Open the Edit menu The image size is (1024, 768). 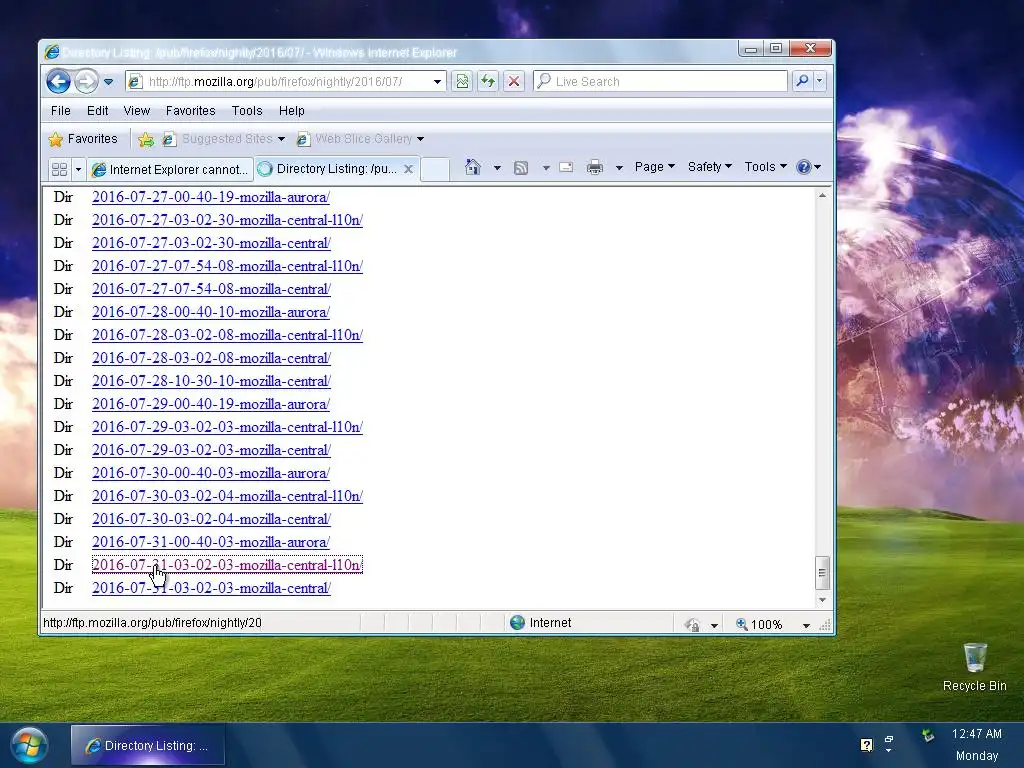point(97,111)
